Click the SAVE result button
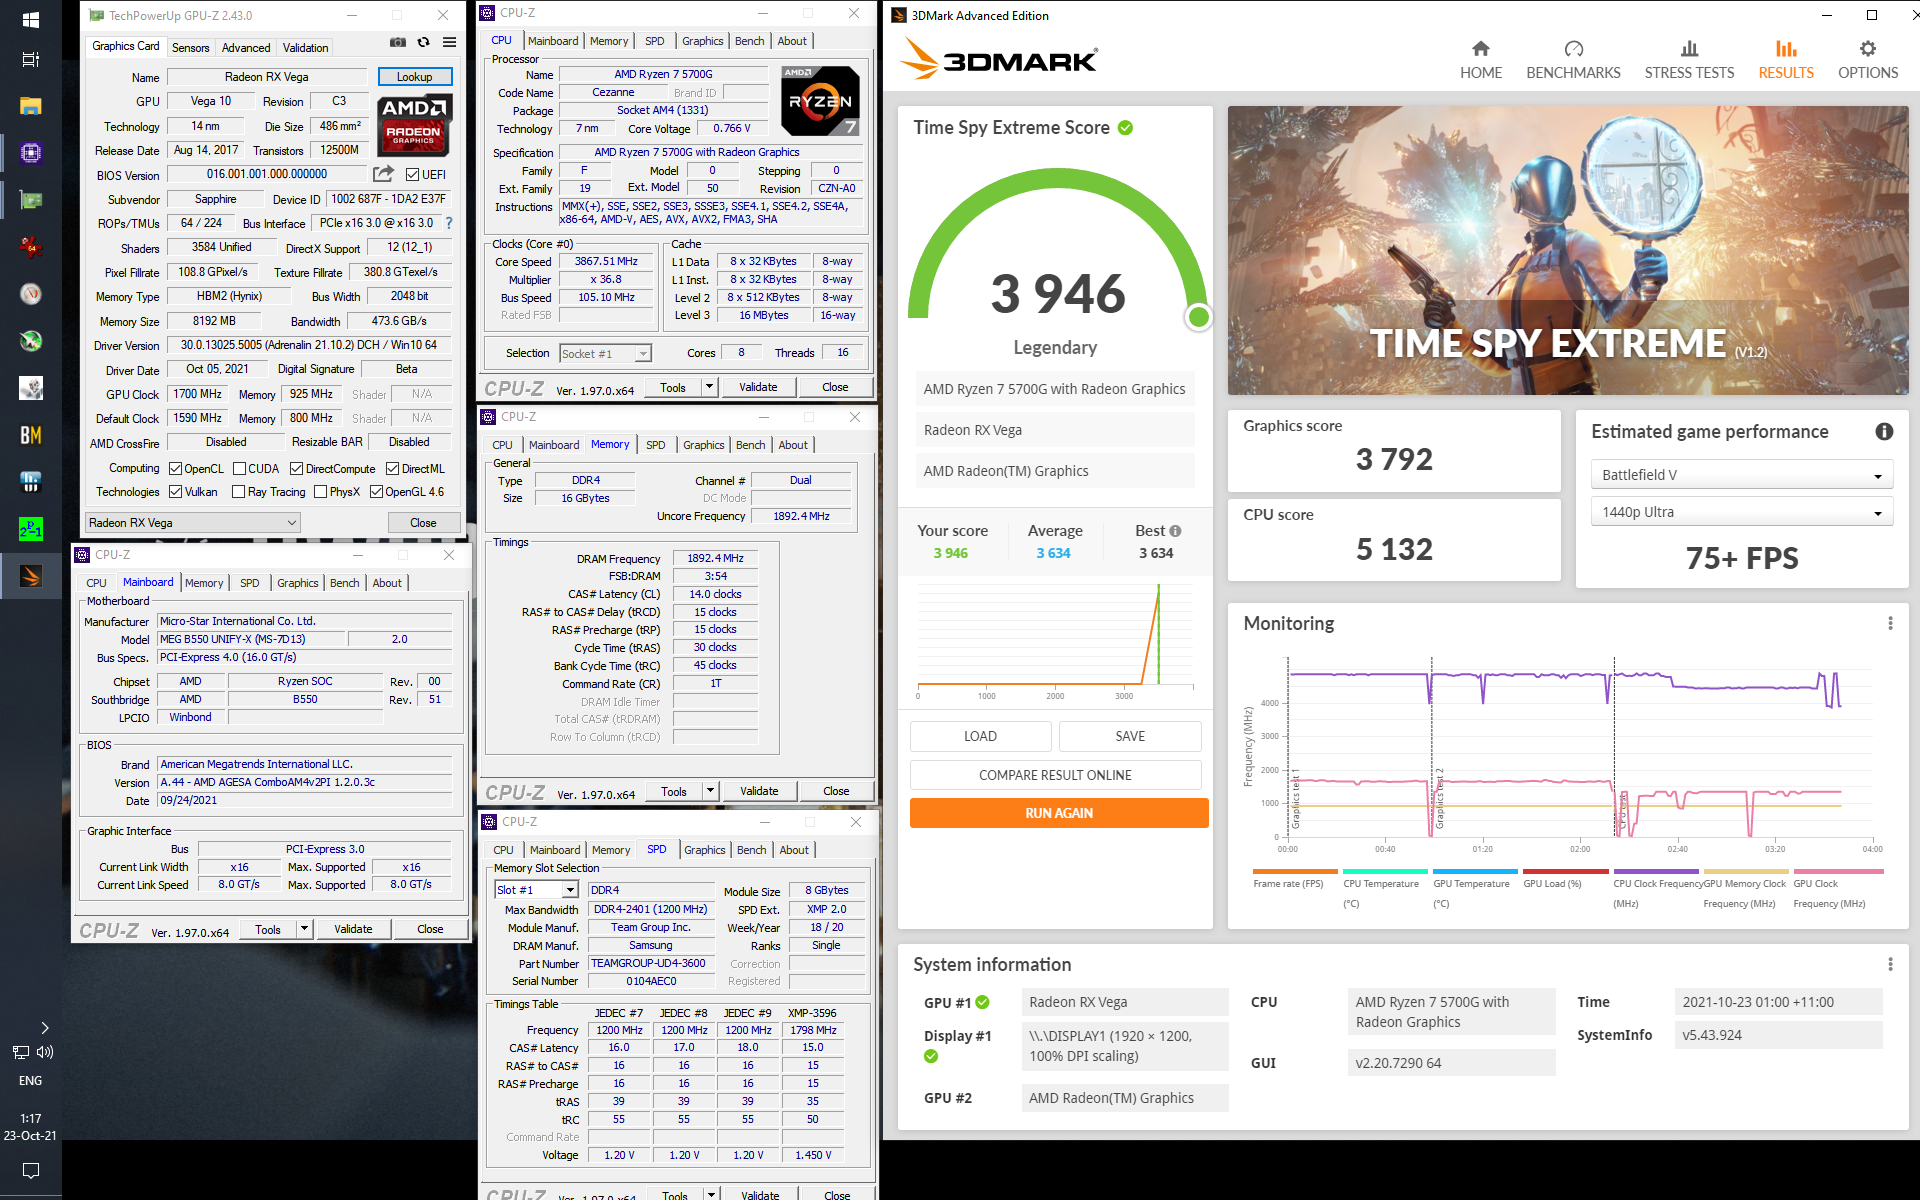 [x=1130, y=736]
